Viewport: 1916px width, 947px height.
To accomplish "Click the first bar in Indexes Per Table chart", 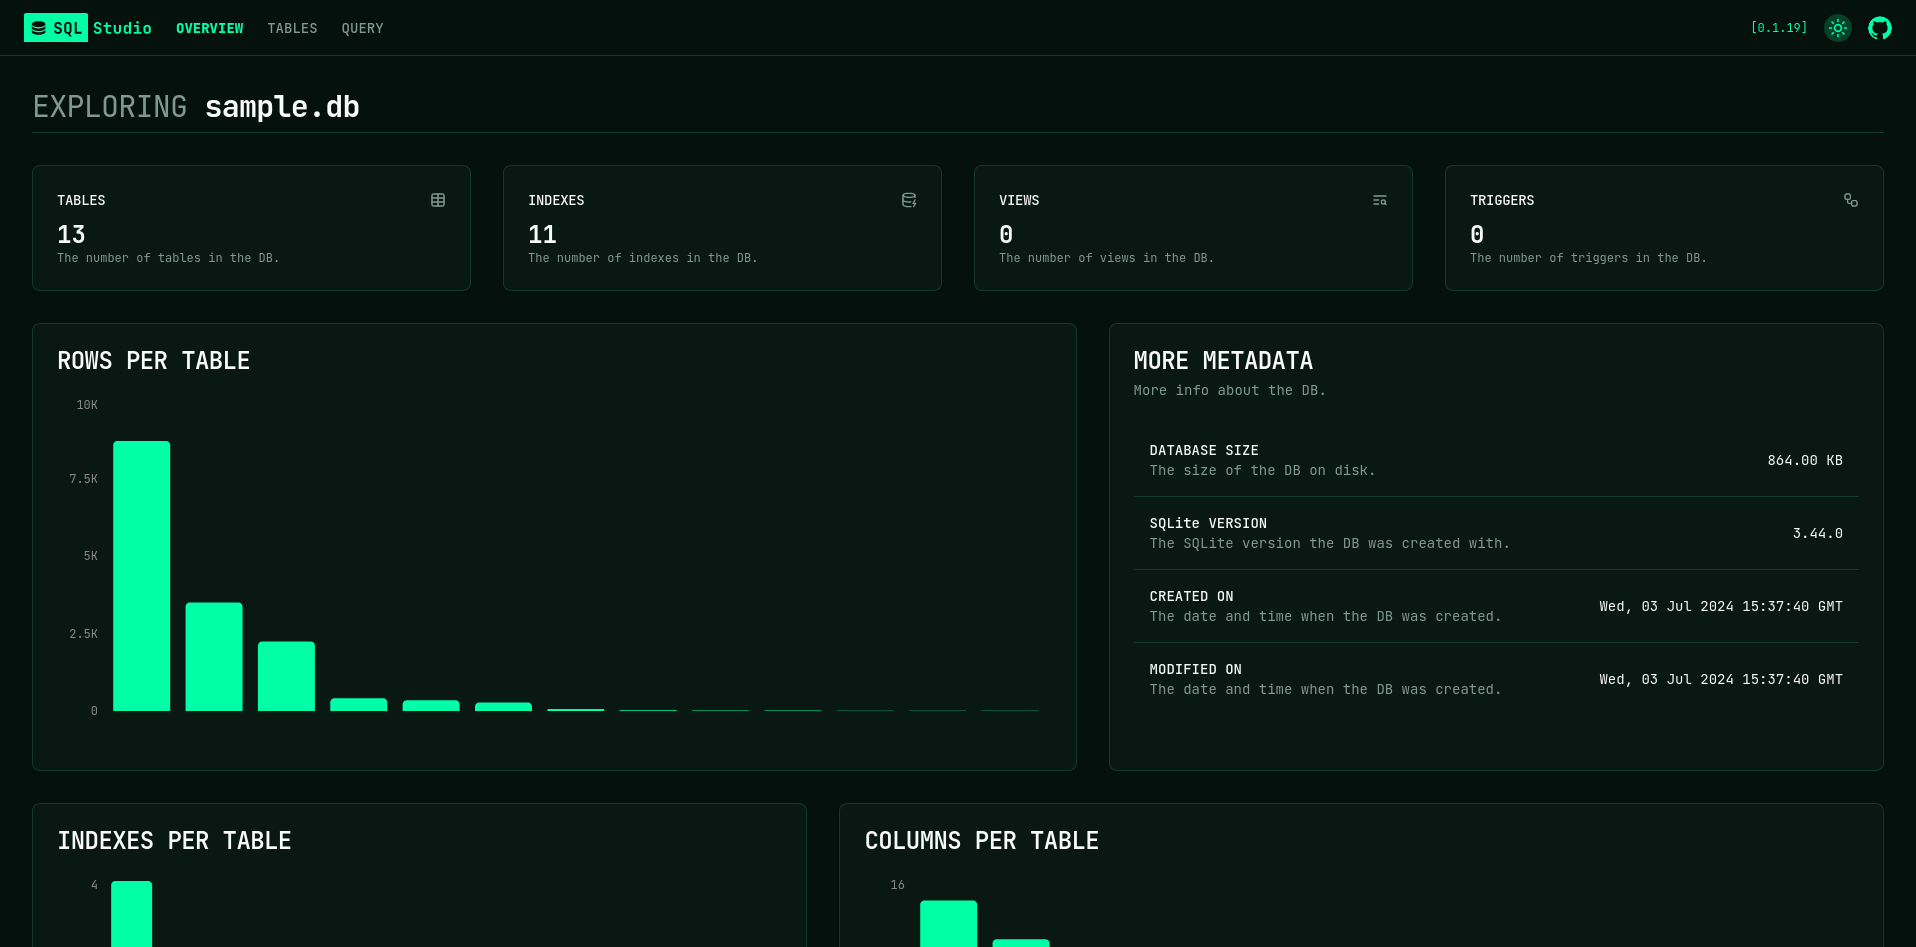I will (131, 914).
